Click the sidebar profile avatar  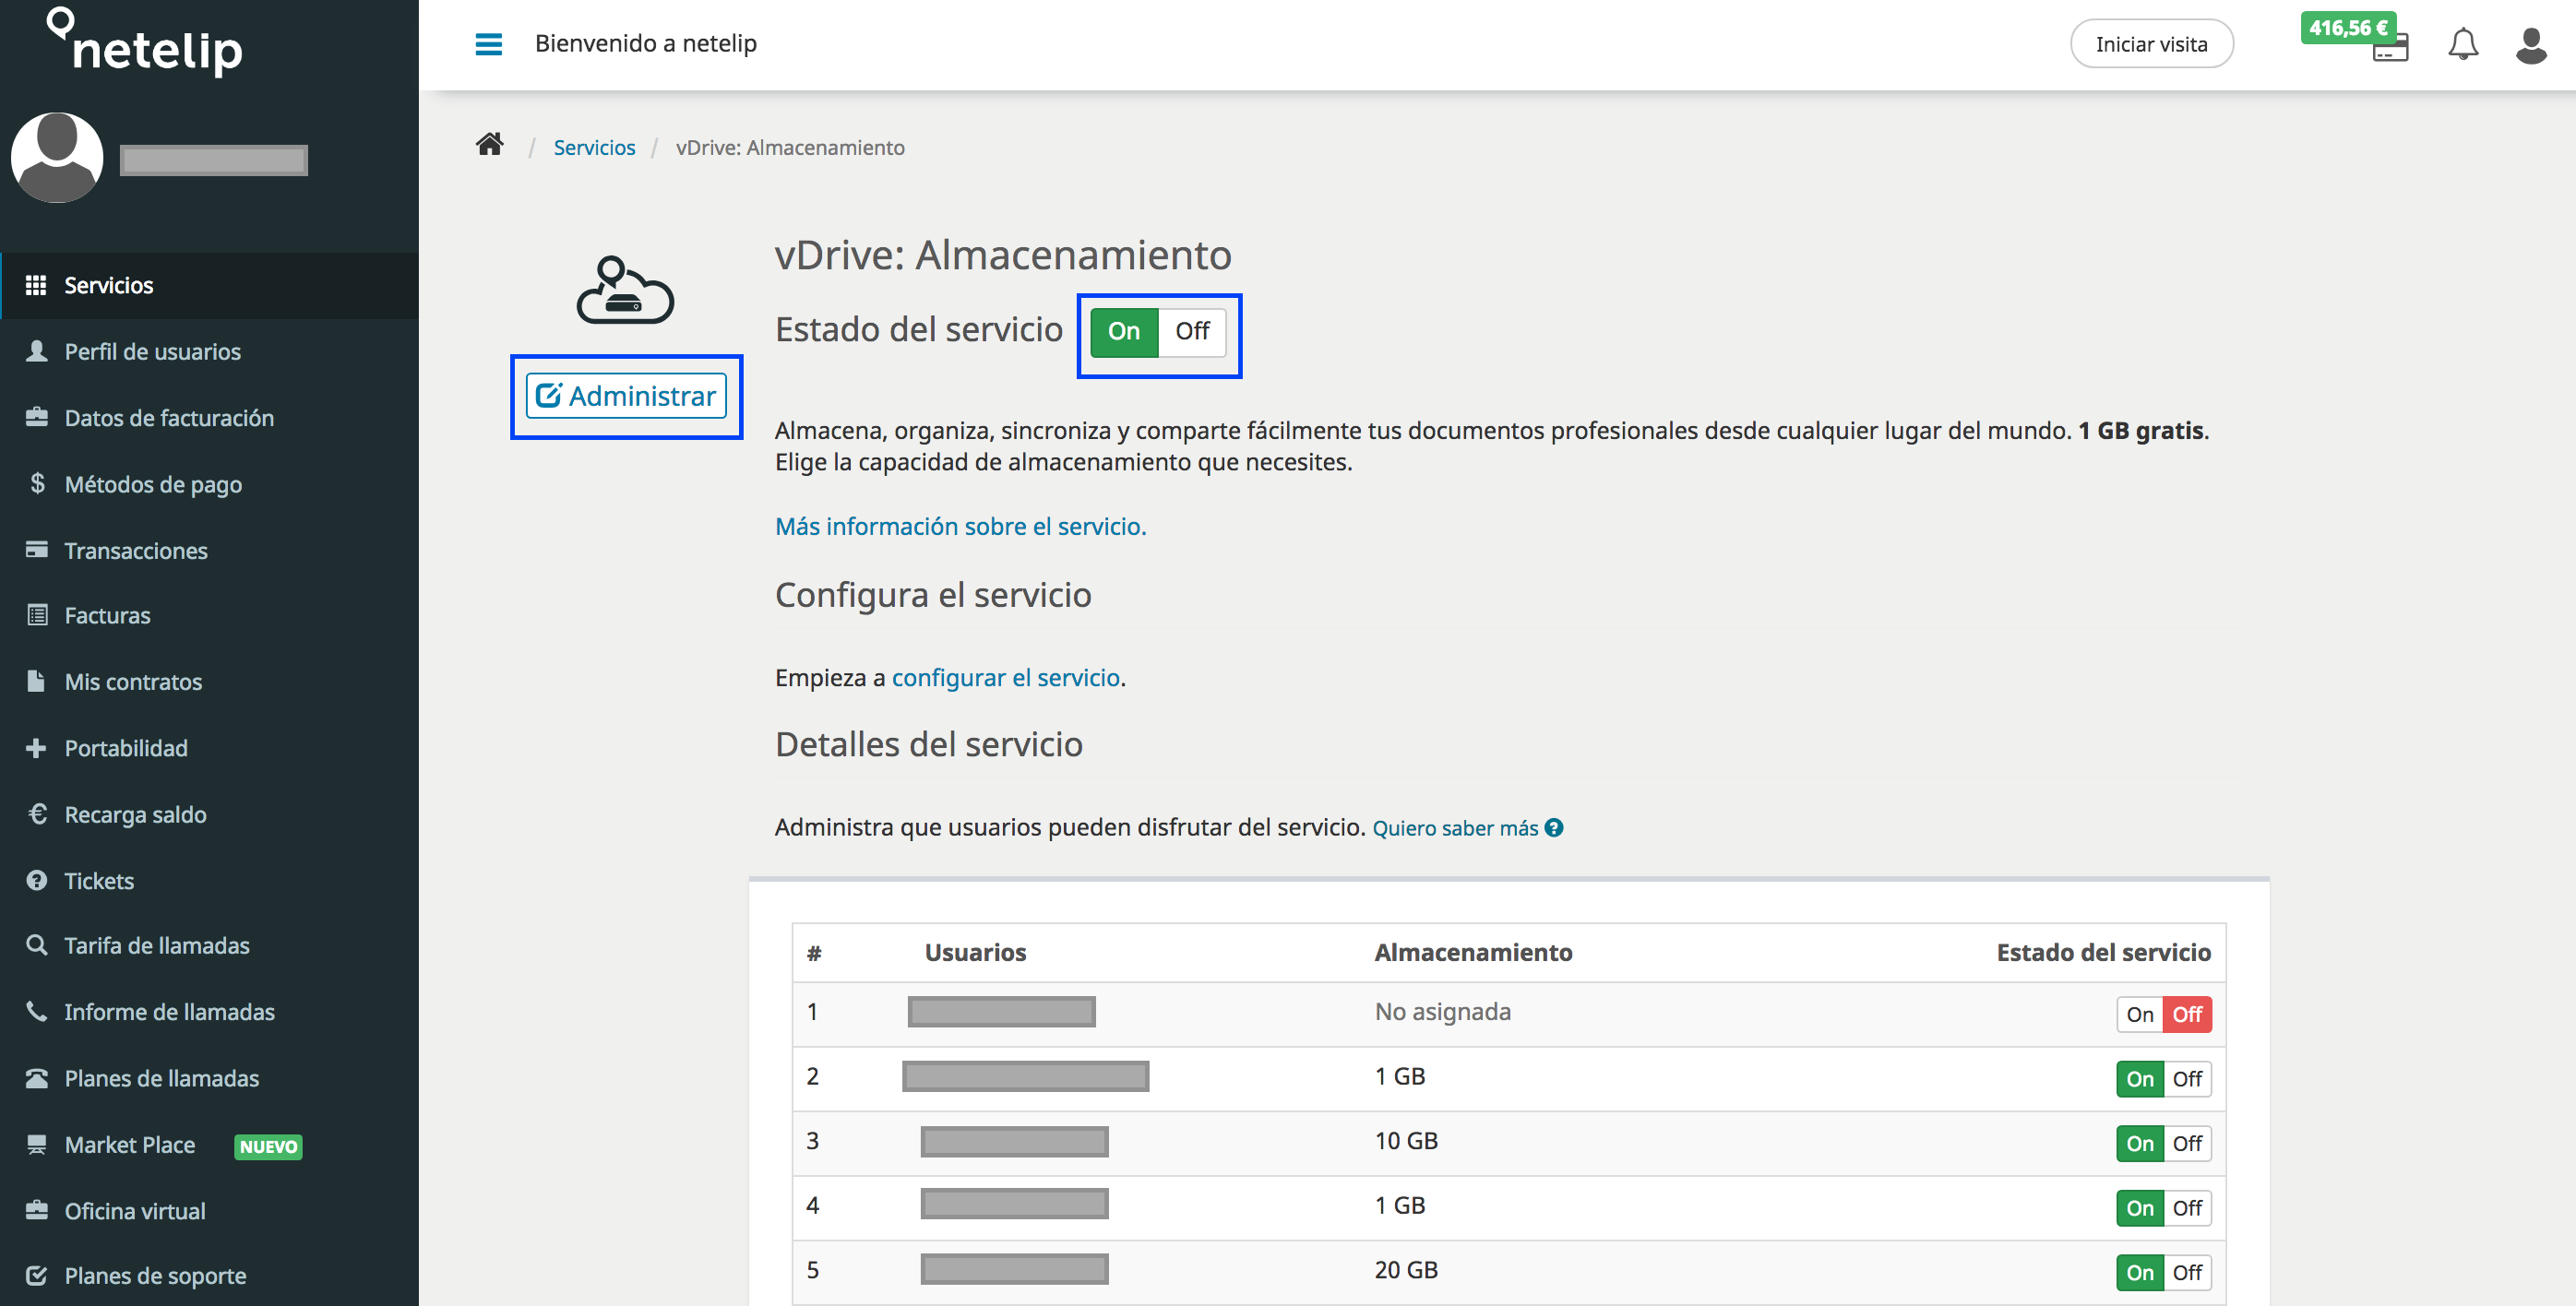pyautogui.click(x=57, y=158)
